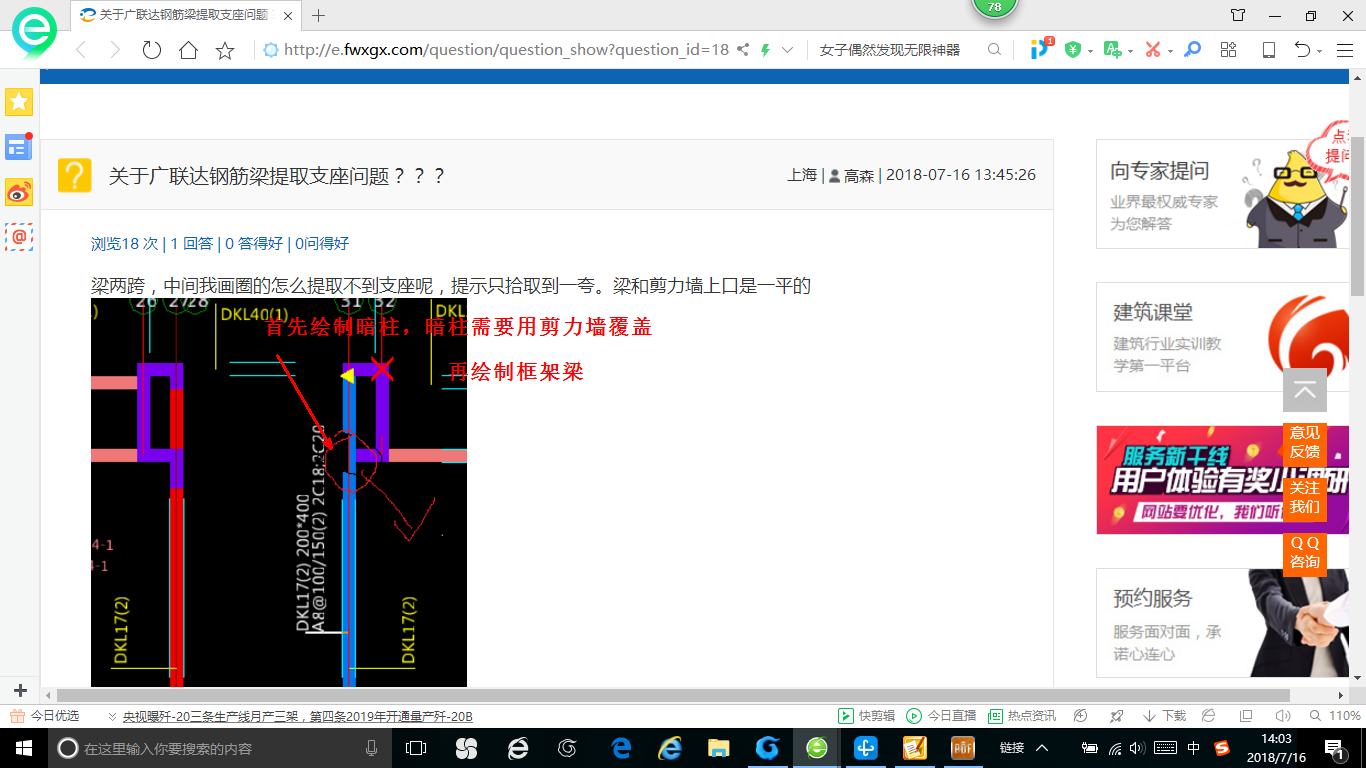Click the back-to-top arrow button
This screenshot has height=768, width=1366.
click(x=1305, y=390)
